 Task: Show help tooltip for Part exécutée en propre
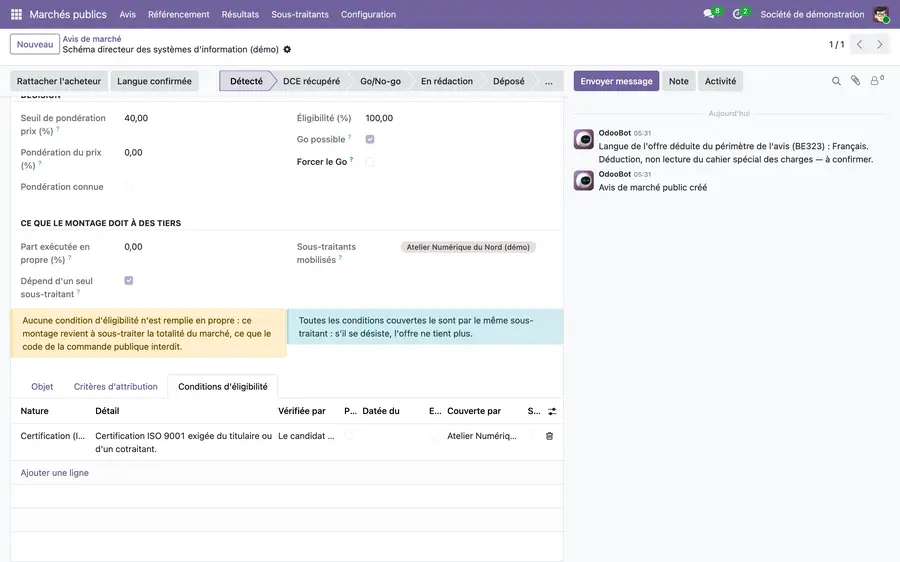[69, 258]
